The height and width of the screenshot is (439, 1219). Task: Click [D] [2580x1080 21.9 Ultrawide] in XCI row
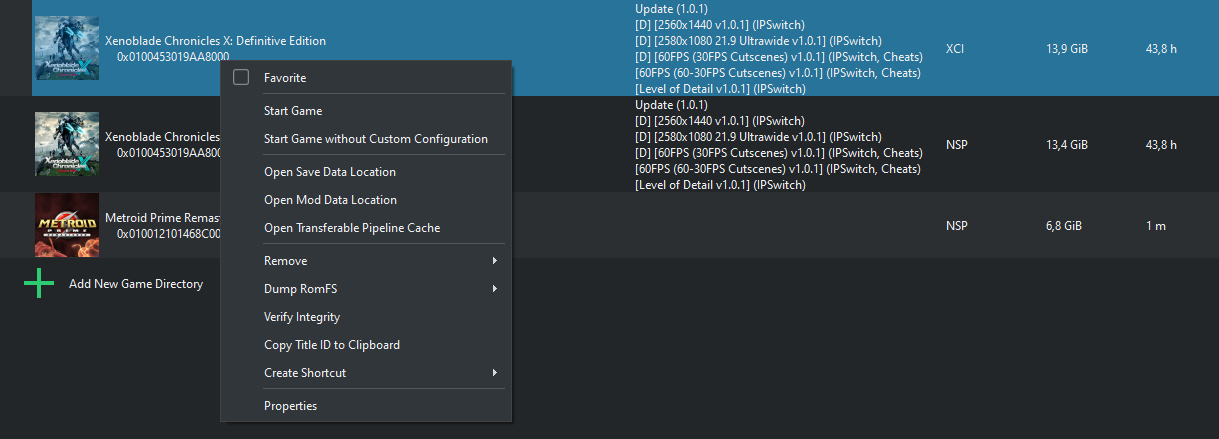pos(758,41)
